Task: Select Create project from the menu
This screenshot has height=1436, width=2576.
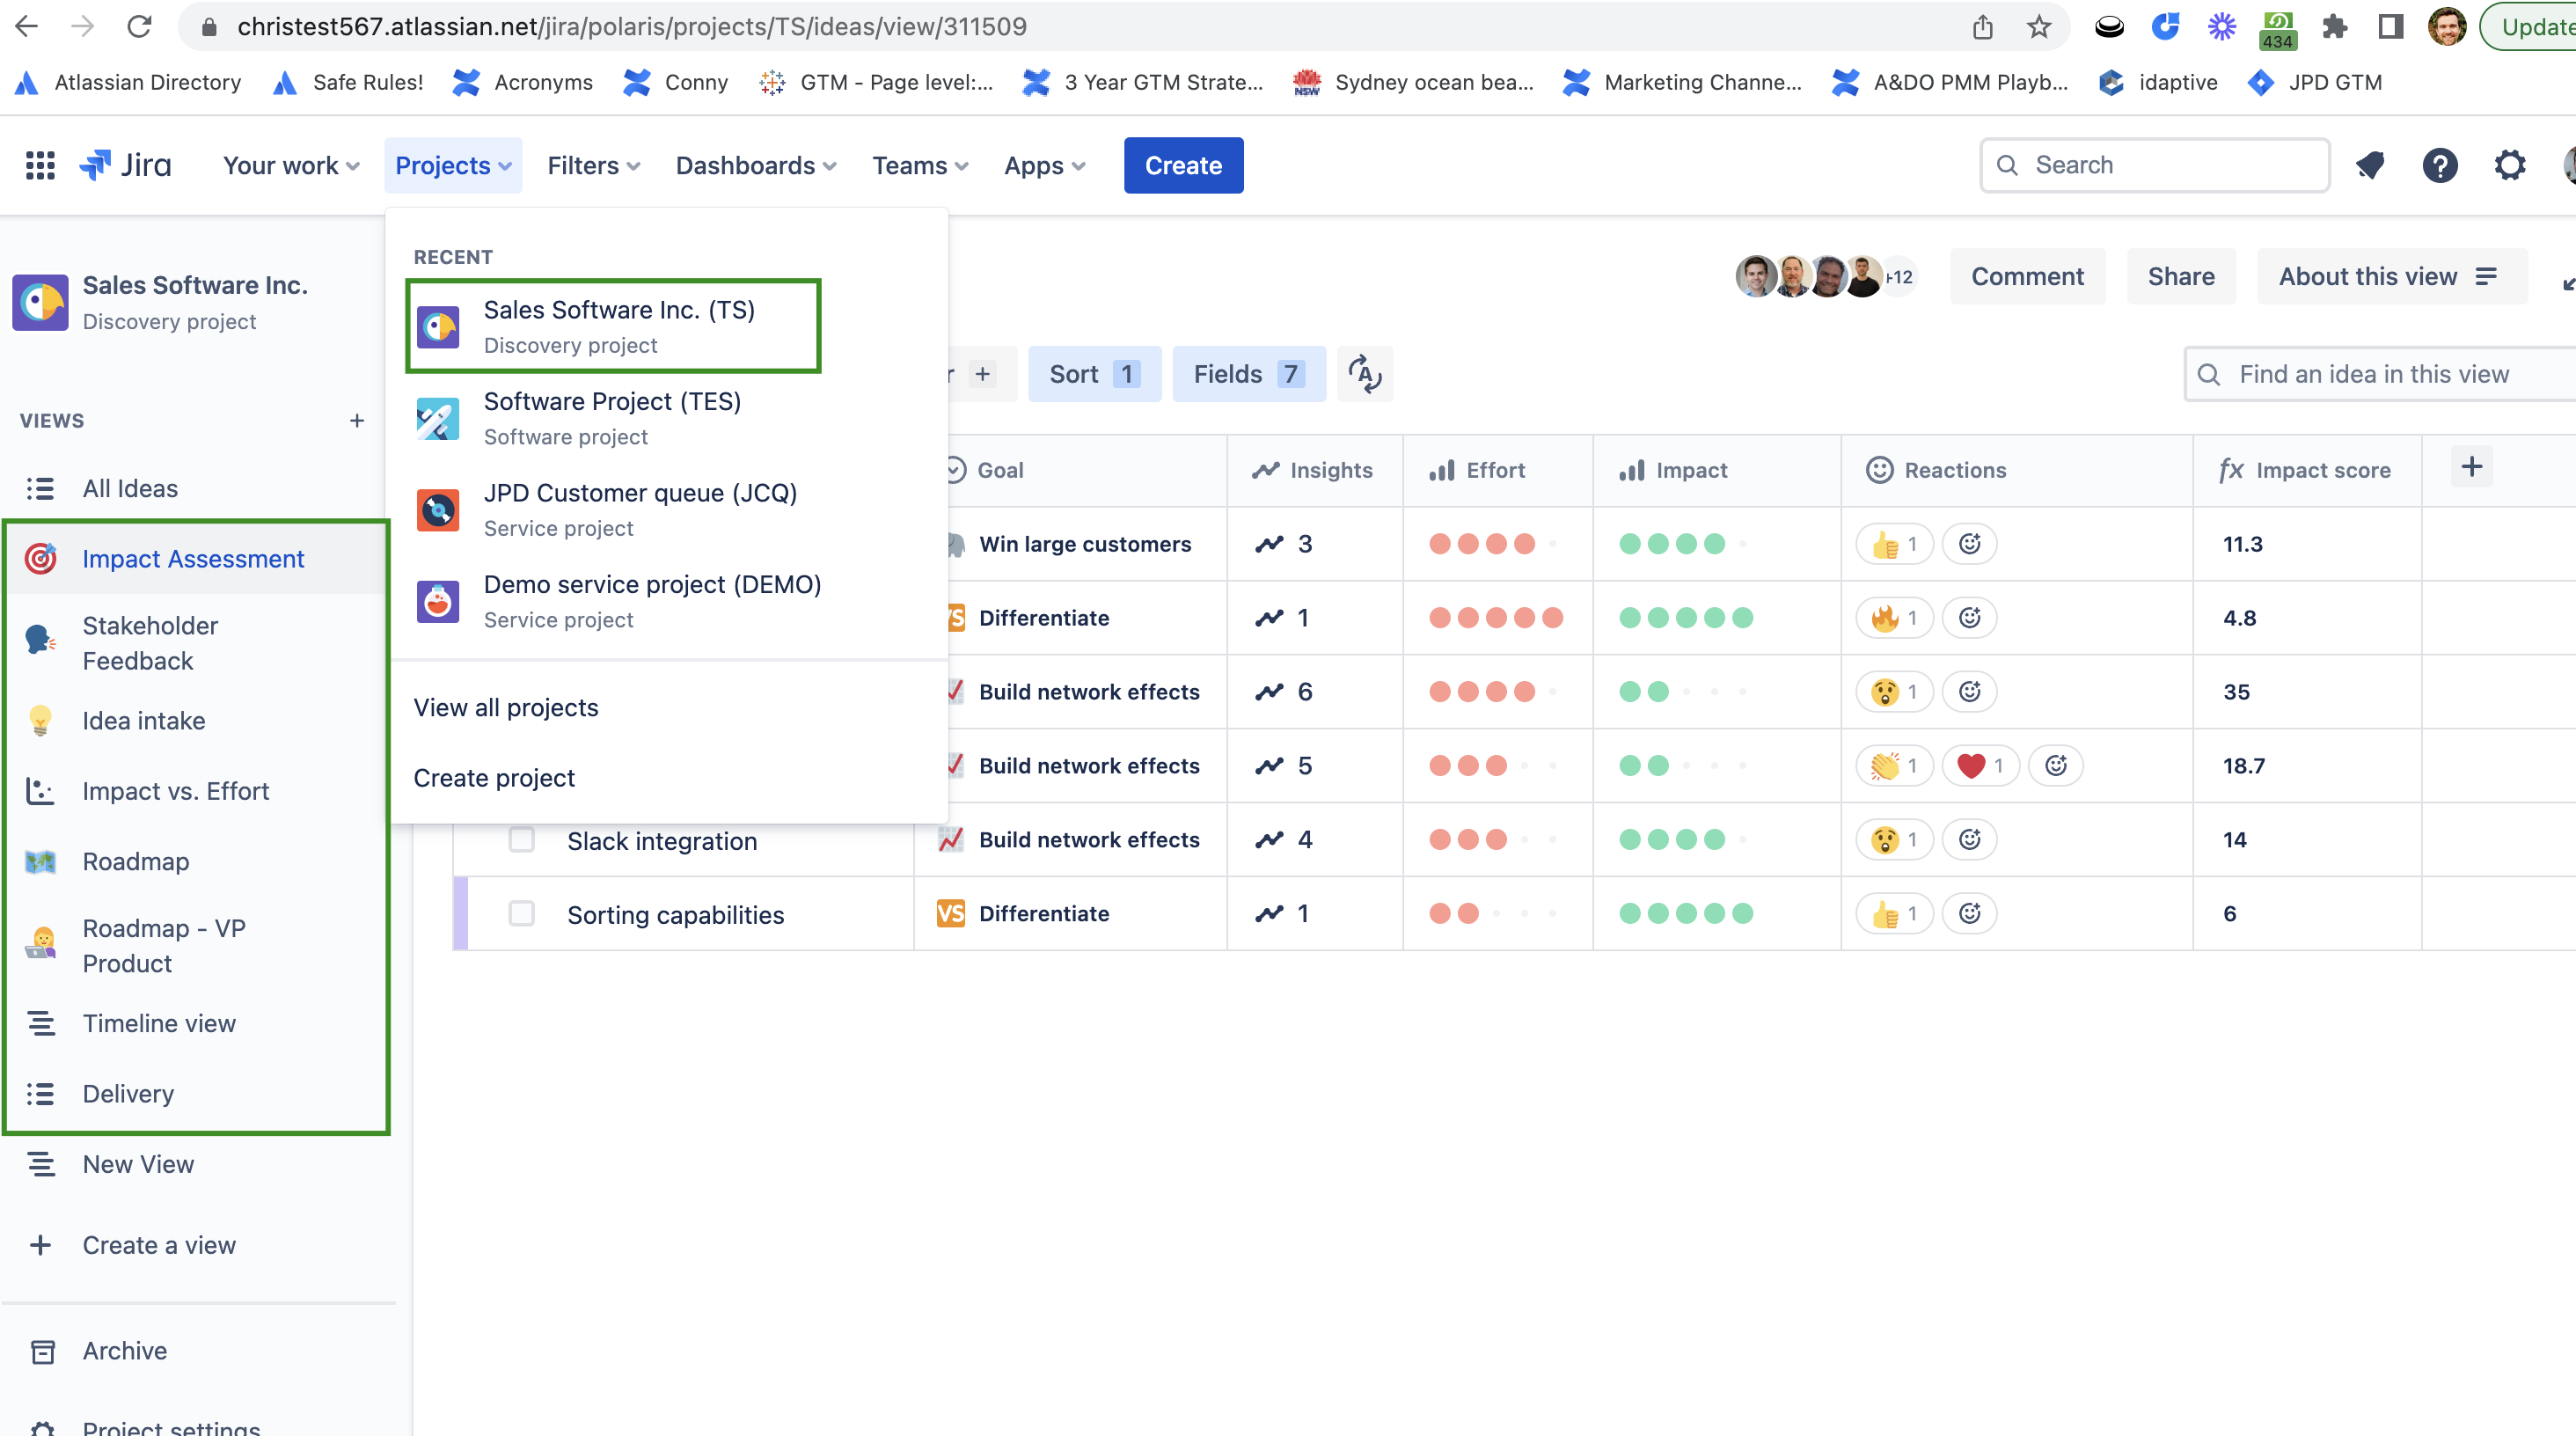Action: (494, 777)
